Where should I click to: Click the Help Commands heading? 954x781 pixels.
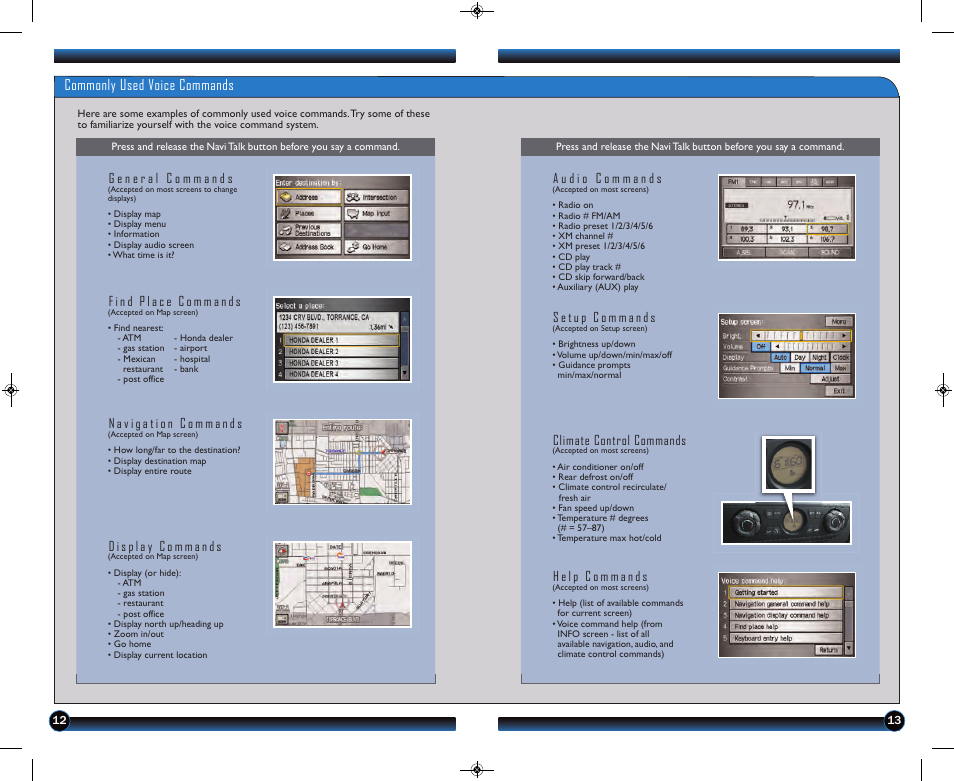tap(600, 577)
